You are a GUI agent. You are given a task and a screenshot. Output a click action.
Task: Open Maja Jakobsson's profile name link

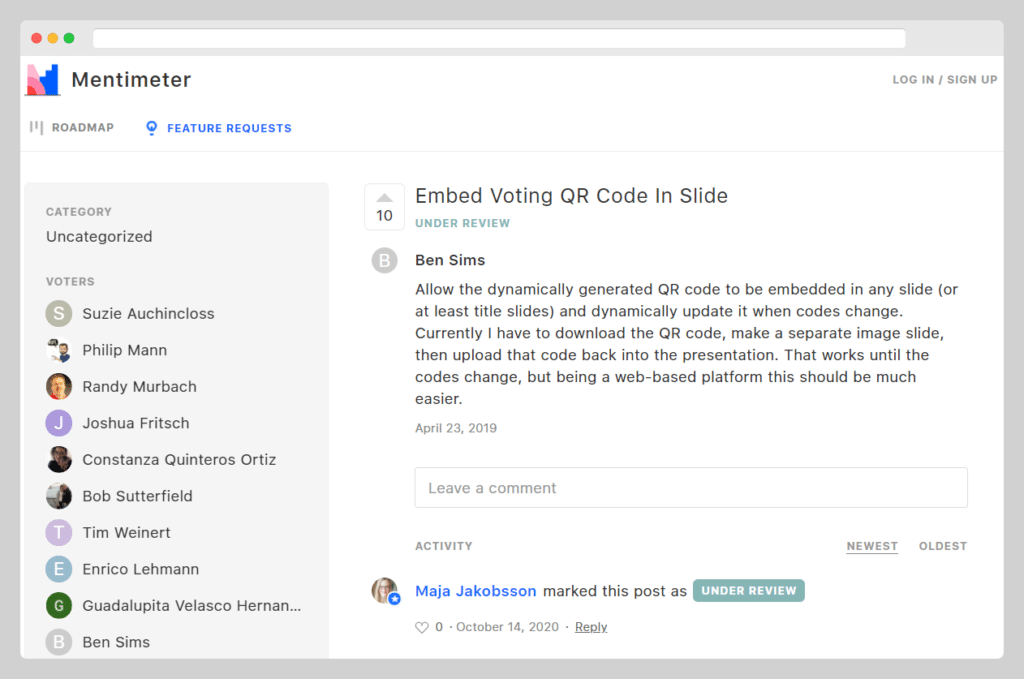pos(475,591)
